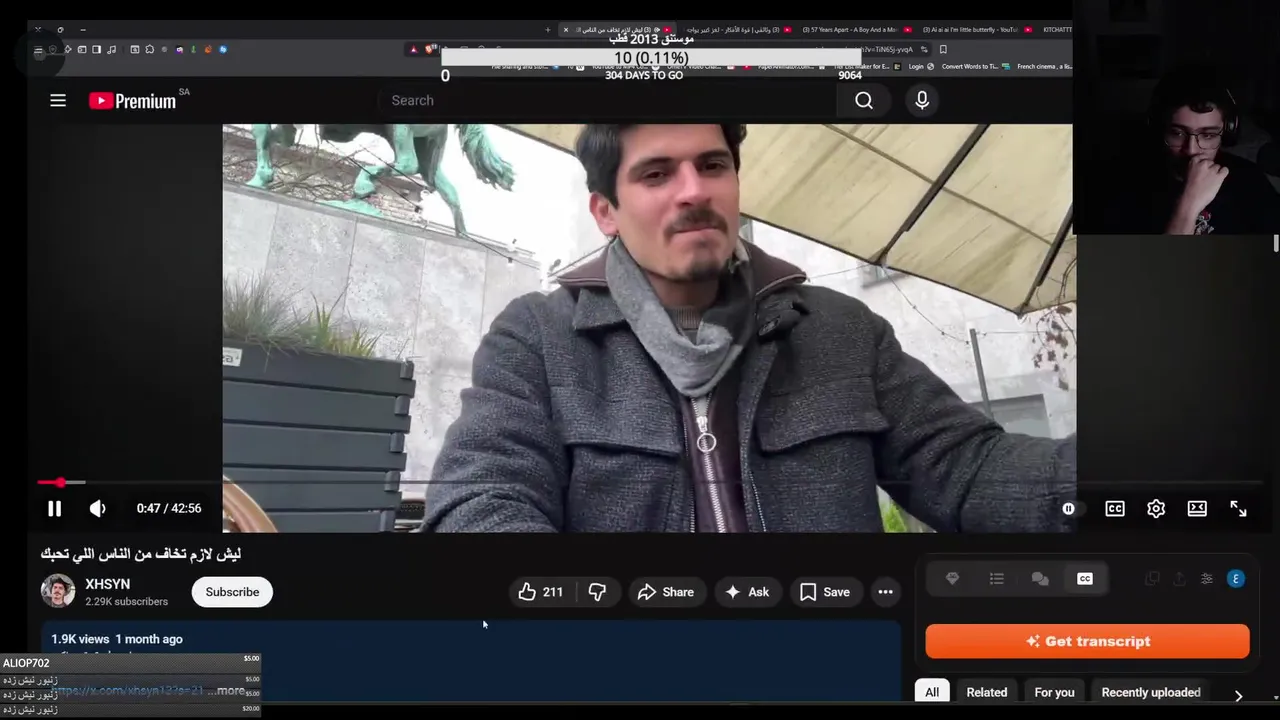The height and width of the screenshot is (720, 1280).
Task: Show more filter chips with right arrow
Action: pyautogui.click(x=1238, y=695)
